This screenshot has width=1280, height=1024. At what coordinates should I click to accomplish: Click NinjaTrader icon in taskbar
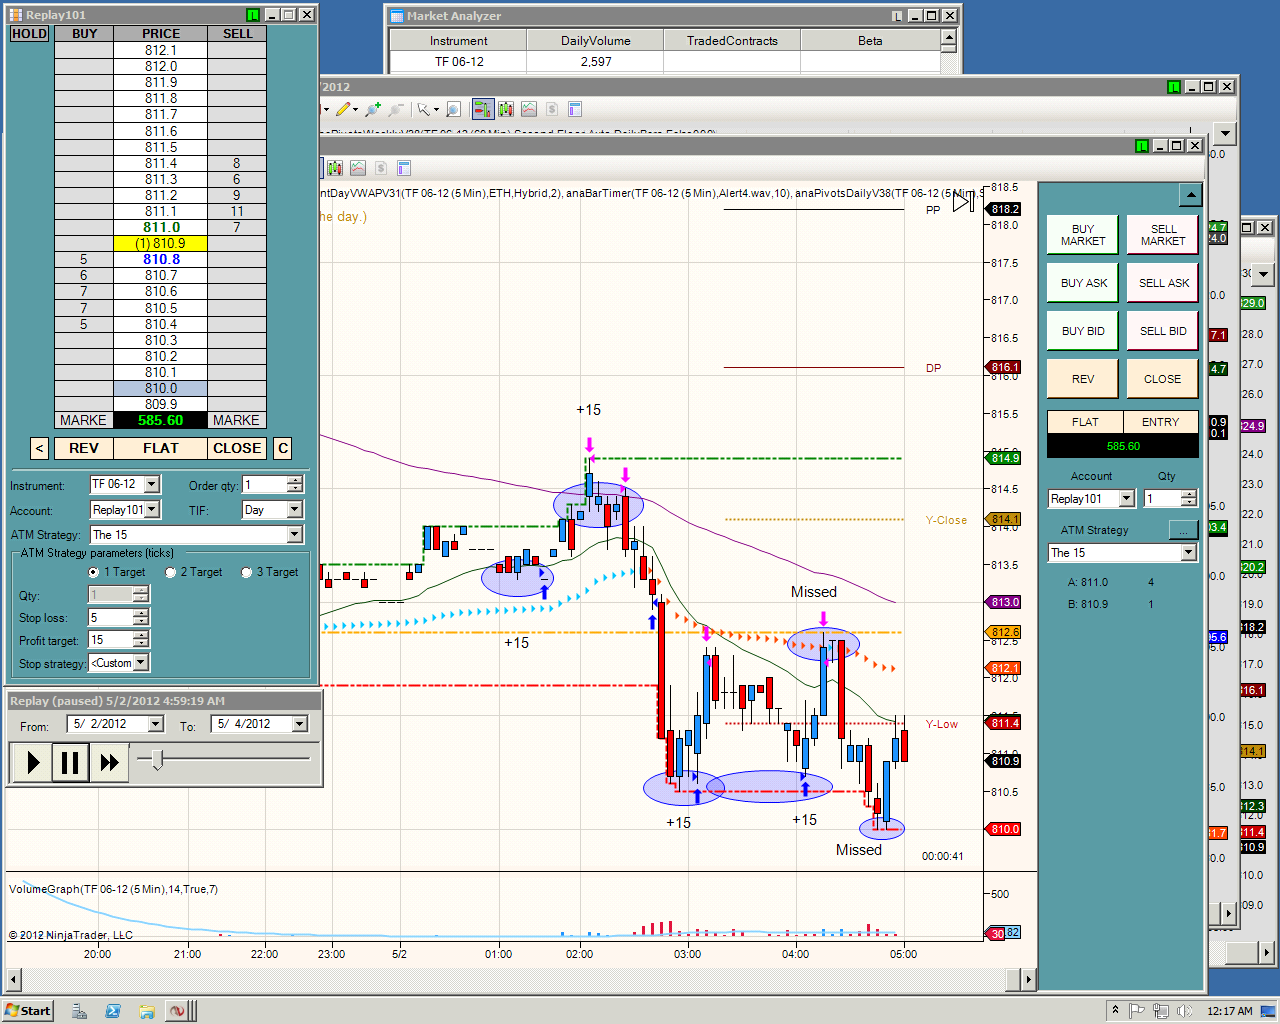(x=178, y=1011)
